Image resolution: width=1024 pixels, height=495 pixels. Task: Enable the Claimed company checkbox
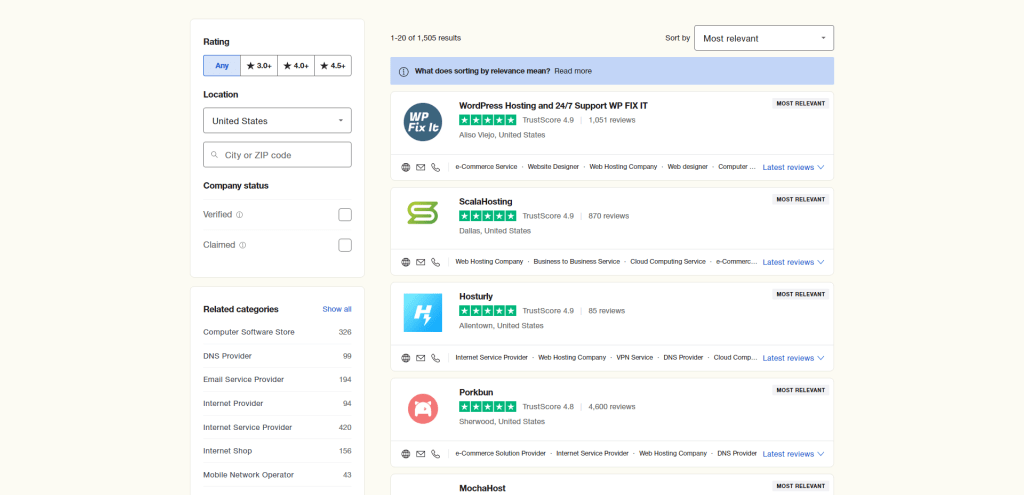pyautogui.click(x=345, y=246)
